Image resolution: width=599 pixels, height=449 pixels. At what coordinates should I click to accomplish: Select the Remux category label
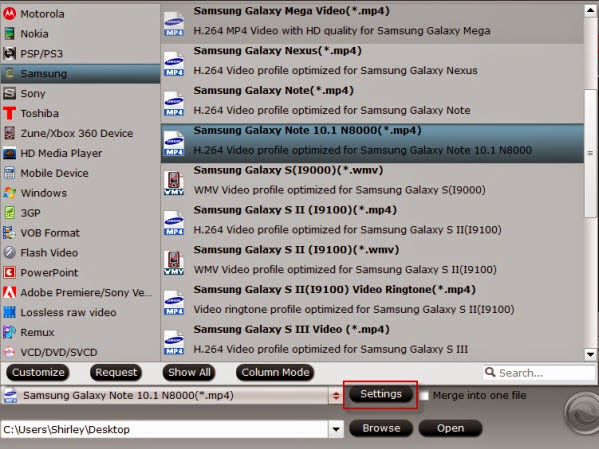pyautogui.click(x=37, y=332)
